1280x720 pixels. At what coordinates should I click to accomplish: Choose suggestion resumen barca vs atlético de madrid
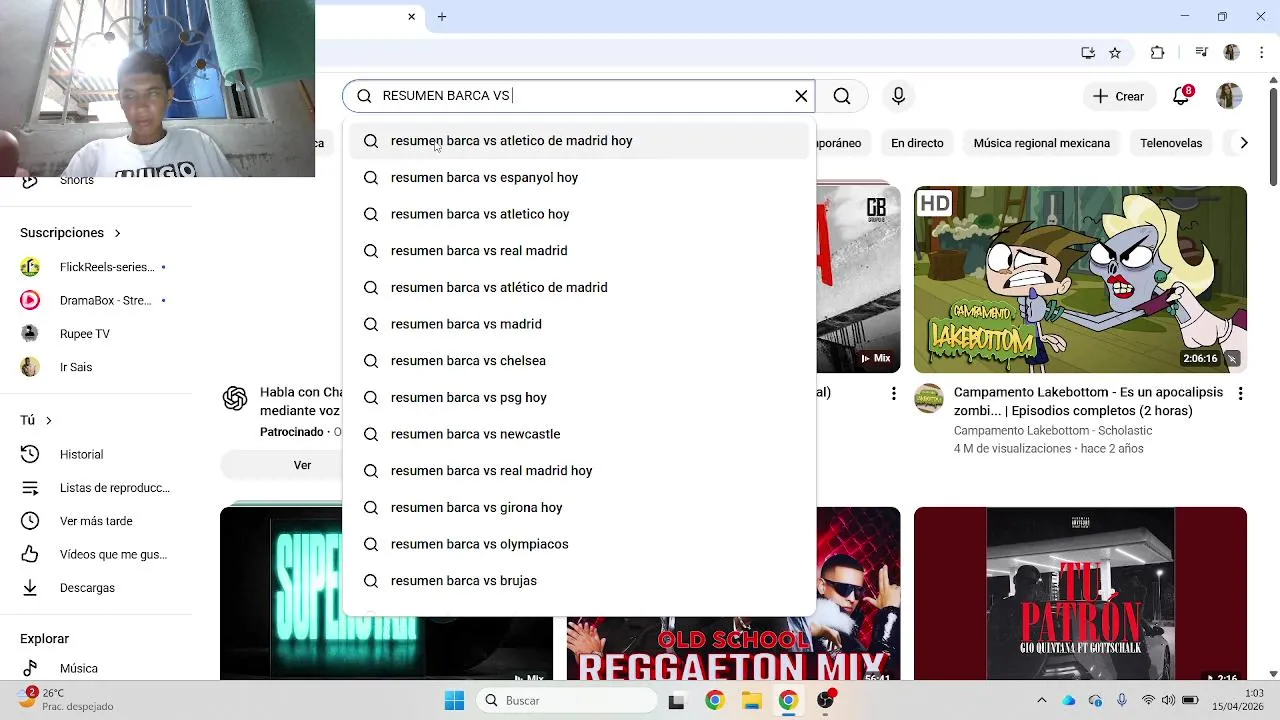(579, 288)
